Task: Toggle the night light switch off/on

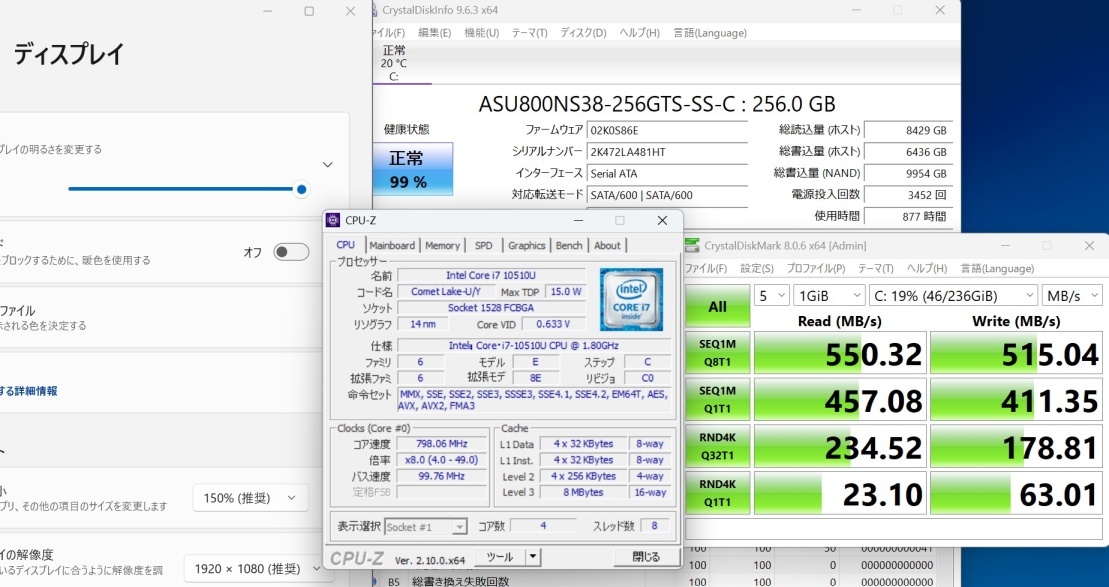Action: coord(291,252)
